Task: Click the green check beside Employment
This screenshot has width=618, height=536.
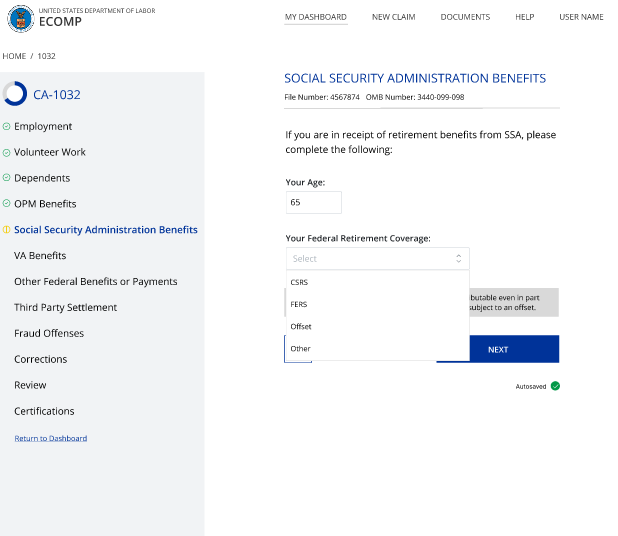Action: point(7,126)
